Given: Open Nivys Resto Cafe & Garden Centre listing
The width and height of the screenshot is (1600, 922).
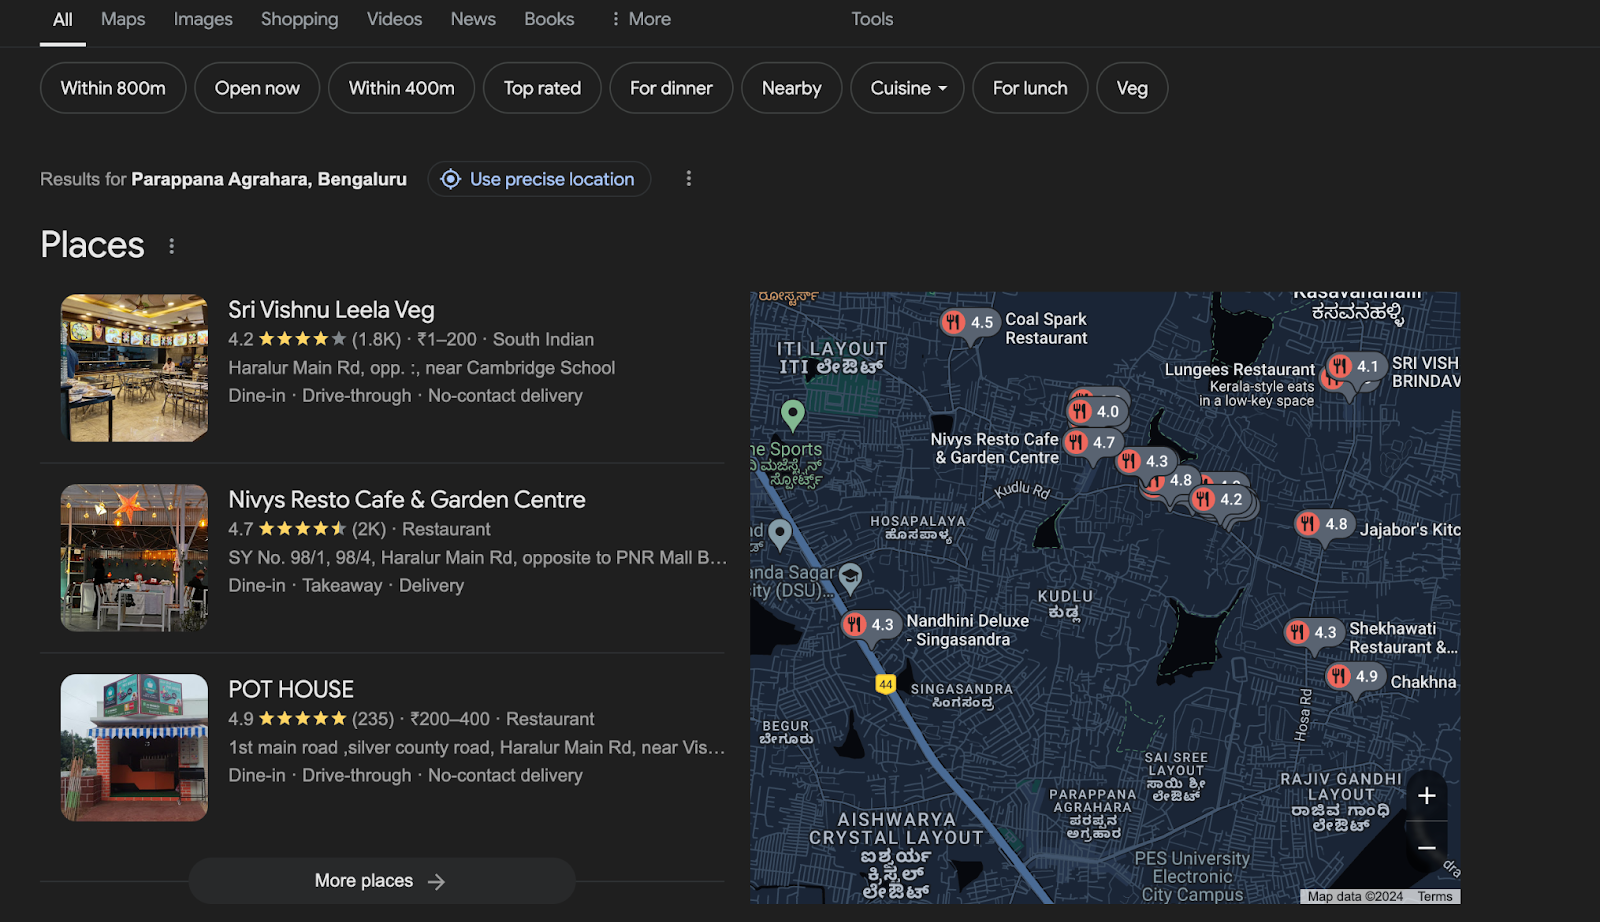Looking at the screenshot, I should point(407,500).
